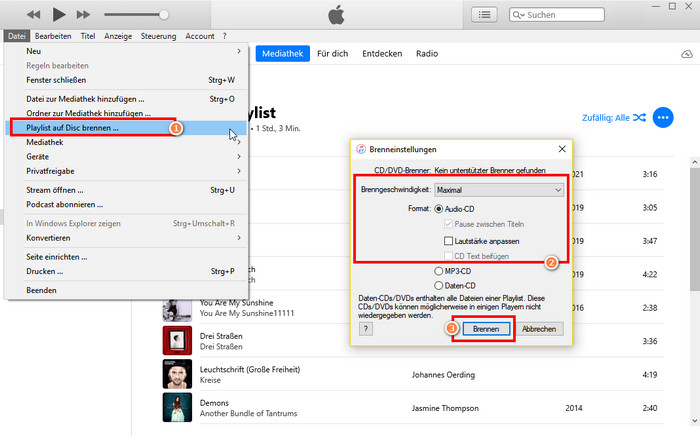
Task: Click the shuffle arrows icon
Action: click(x=639, y=118)
